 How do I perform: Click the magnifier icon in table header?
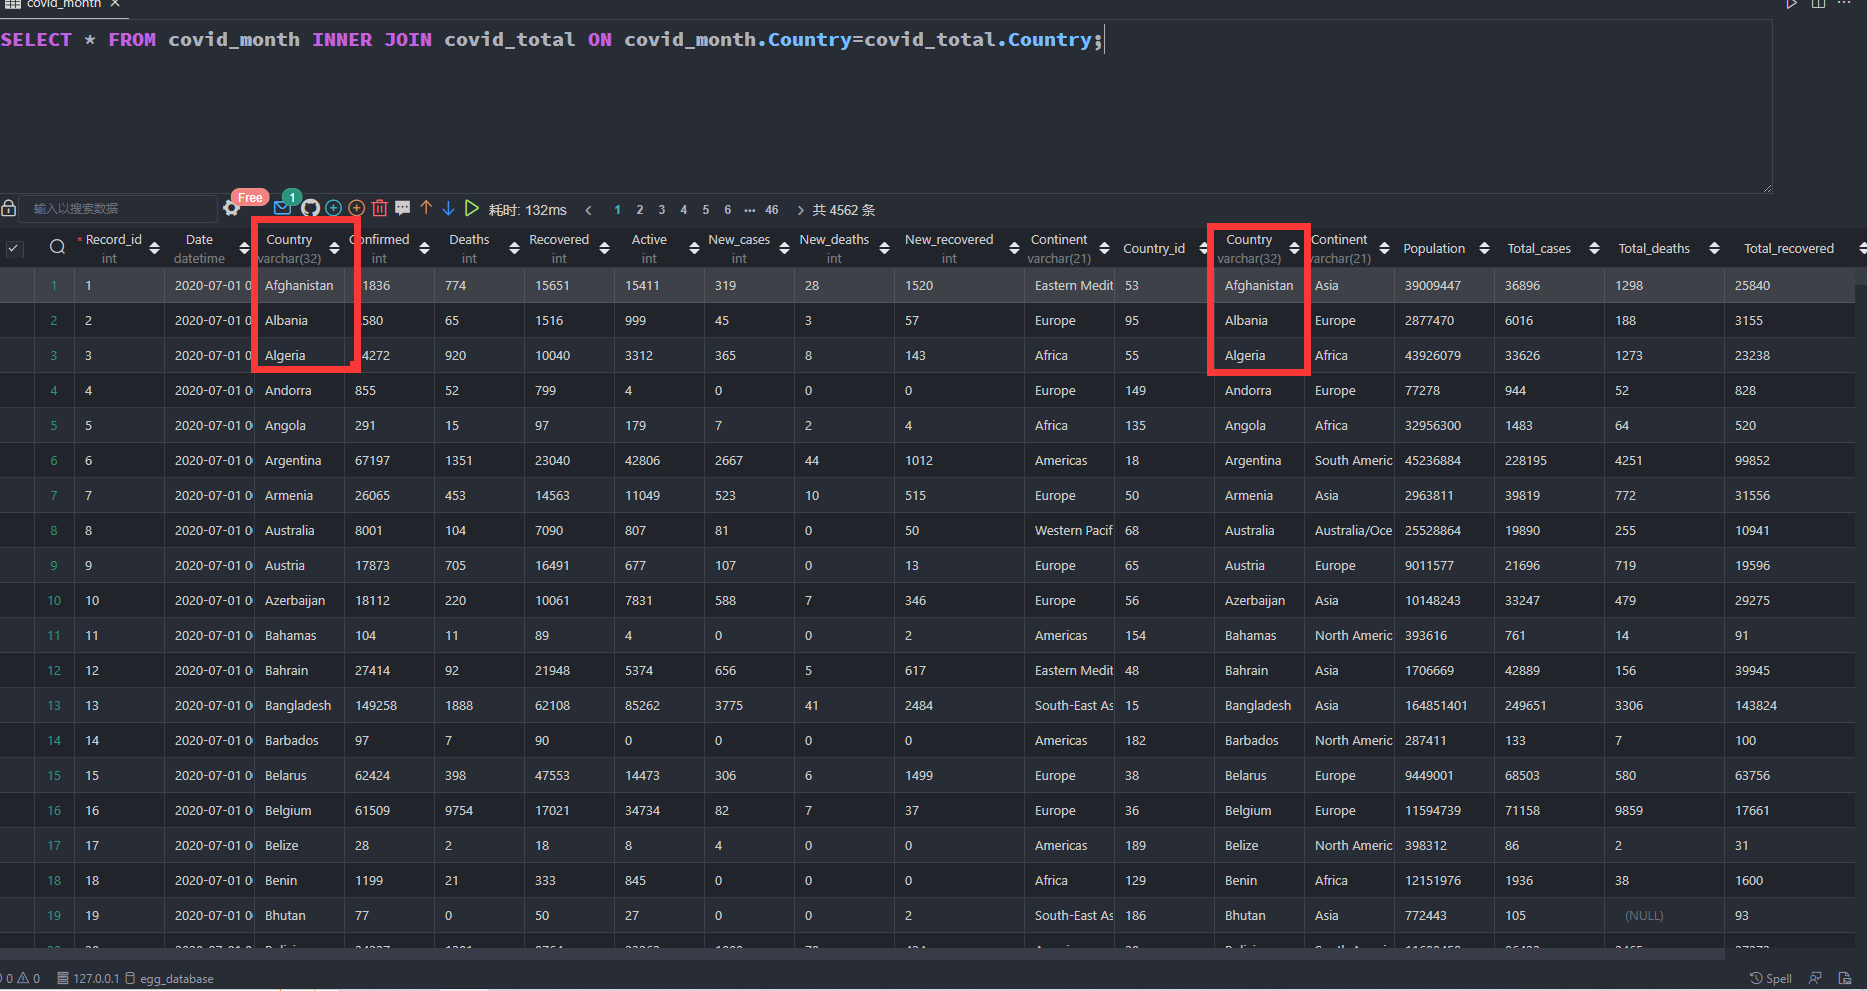(57, 247)
